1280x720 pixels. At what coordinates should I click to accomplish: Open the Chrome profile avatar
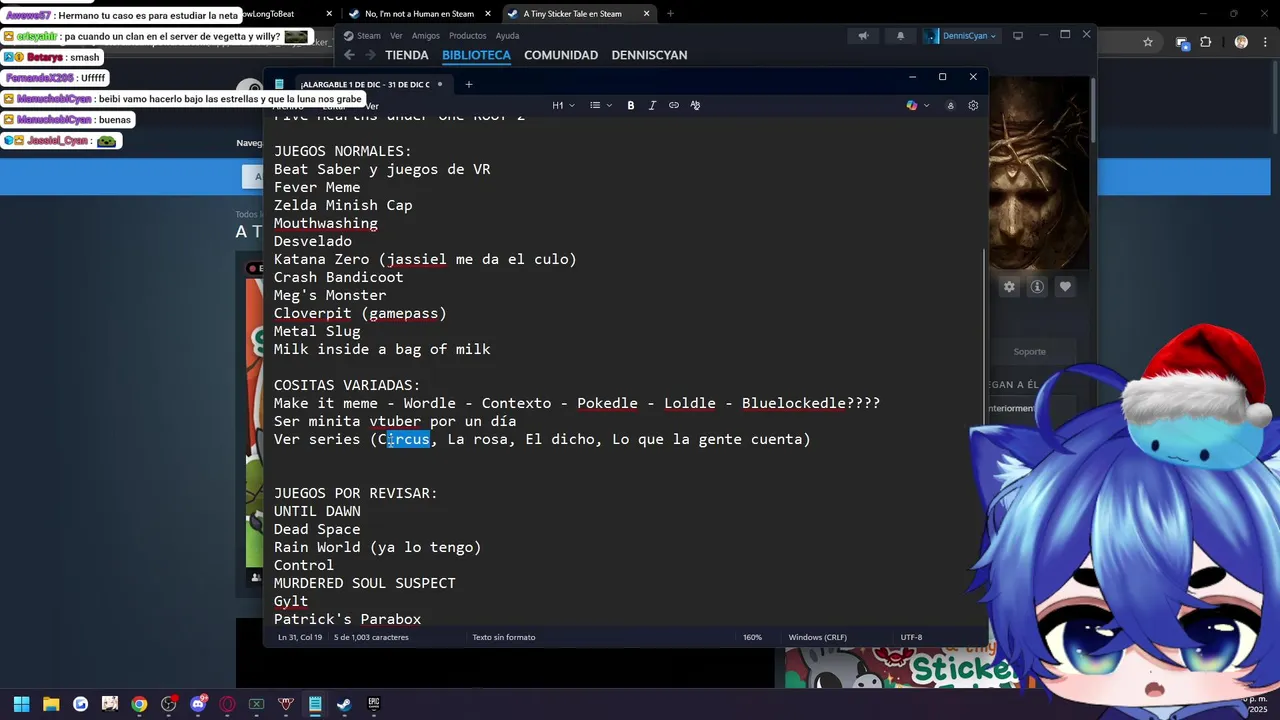[1241, 42]
